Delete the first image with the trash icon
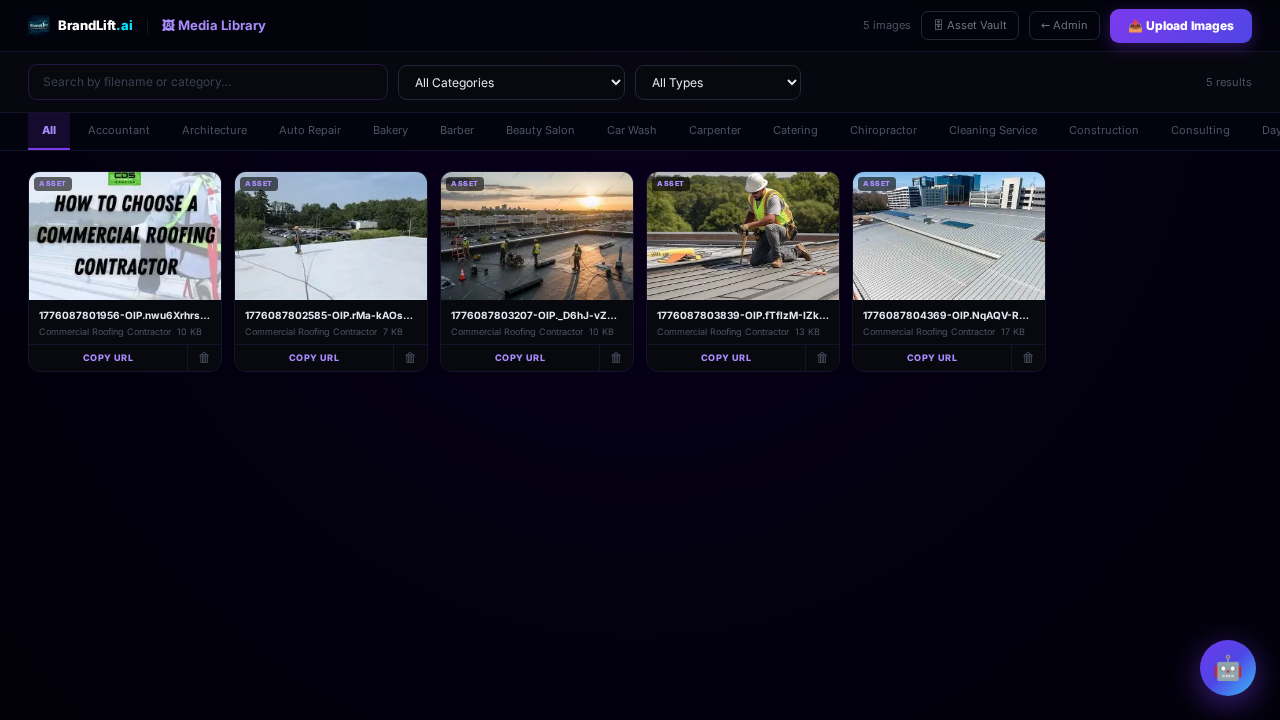 coord(204,358)
